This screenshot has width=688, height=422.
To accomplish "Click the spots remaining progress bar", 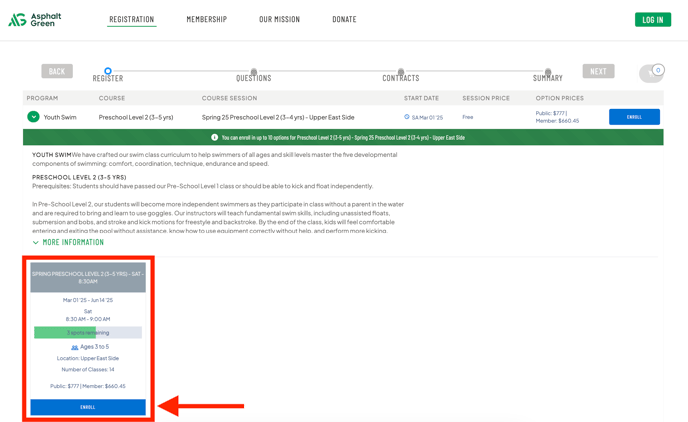I will pos(88,333).
